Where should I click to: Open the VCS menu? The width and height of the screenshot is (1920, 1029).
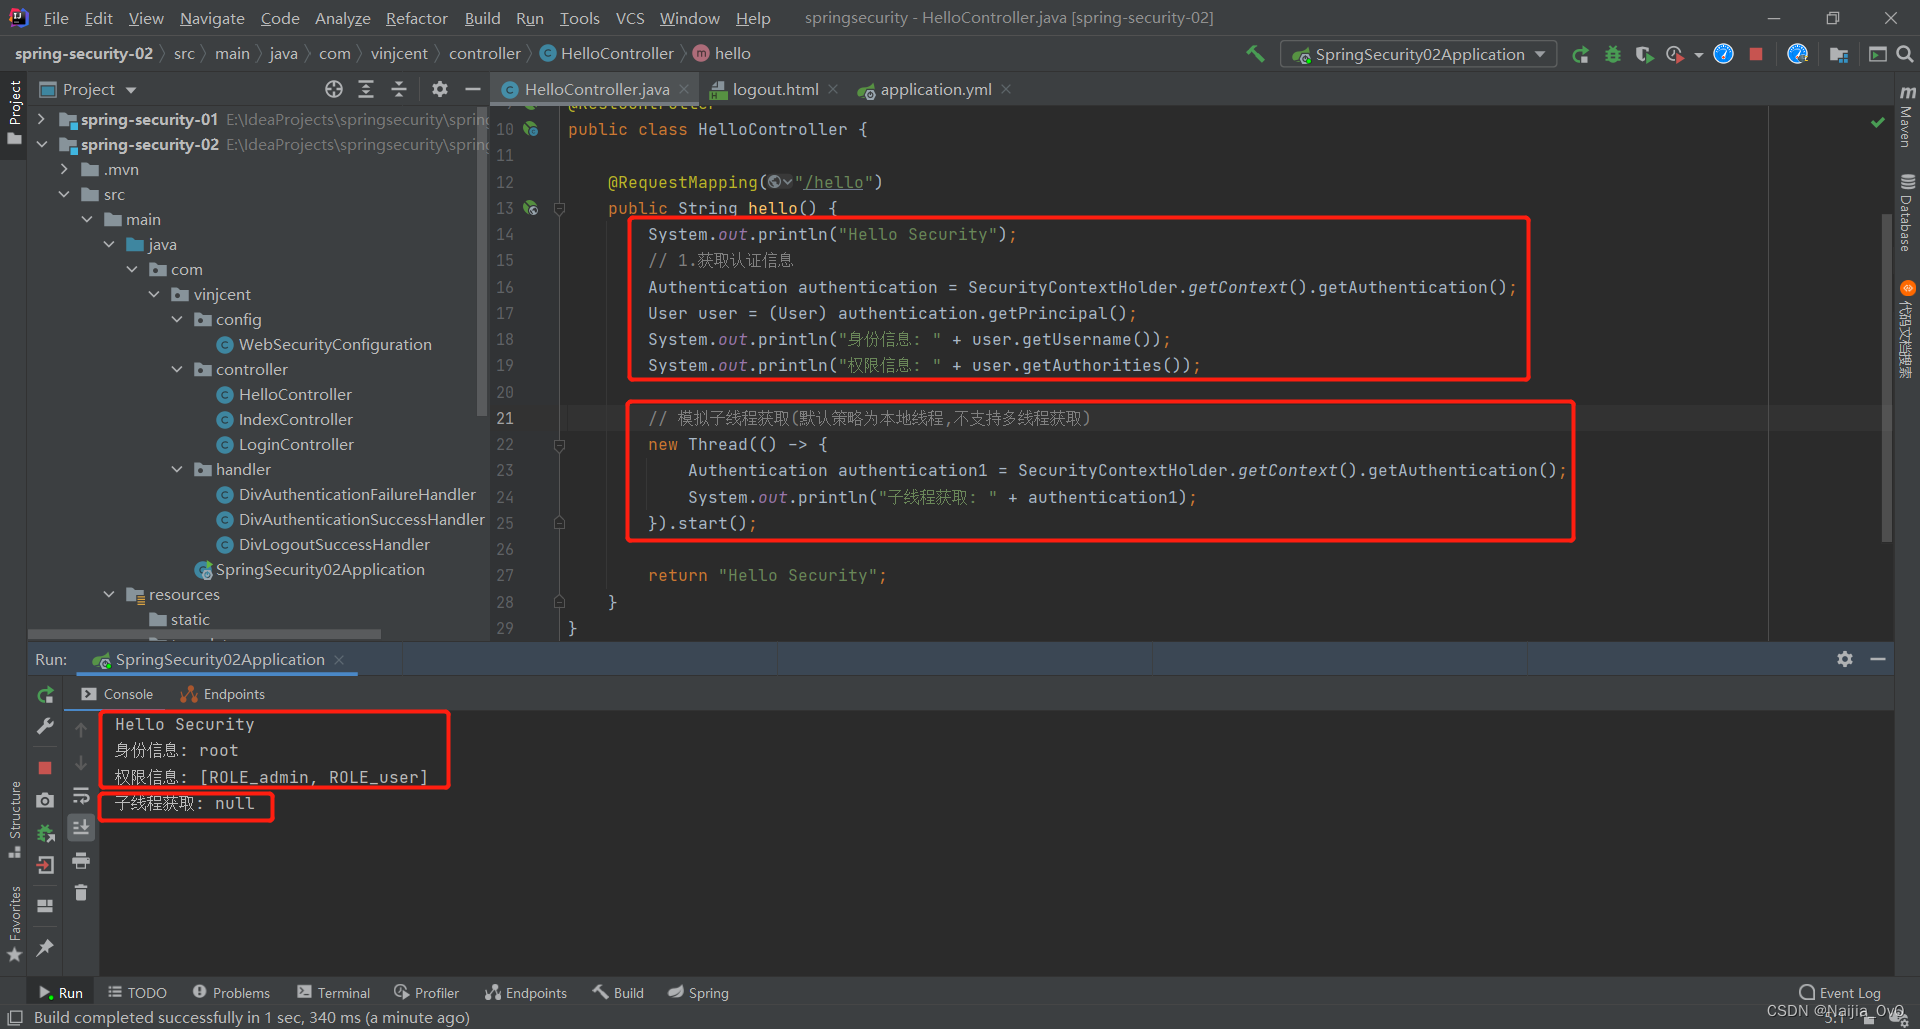coord(630,18)
